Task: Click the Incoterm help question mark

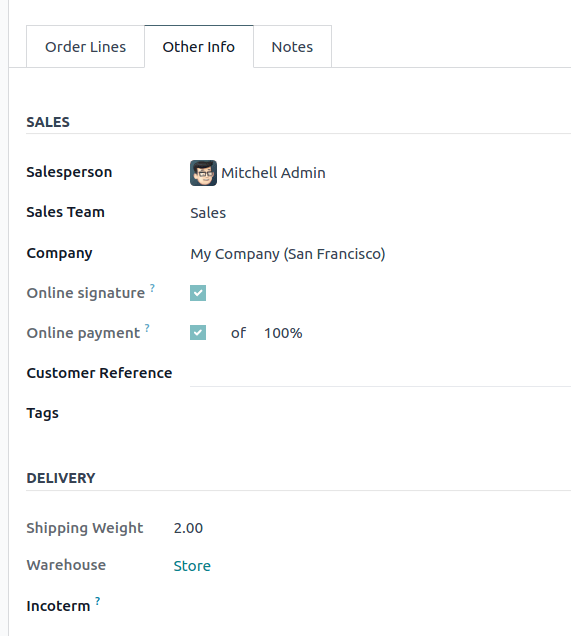Action: tap(98, 601)
